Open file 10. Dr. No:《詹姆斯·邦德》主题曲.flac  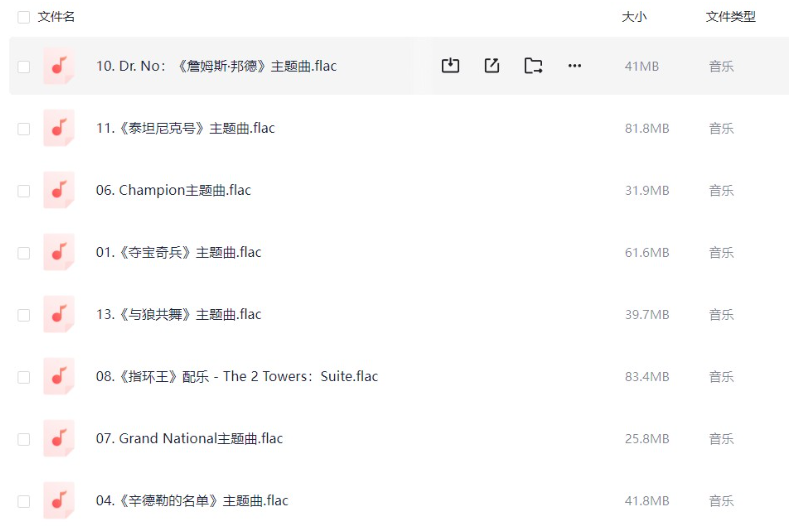(216, 66)
